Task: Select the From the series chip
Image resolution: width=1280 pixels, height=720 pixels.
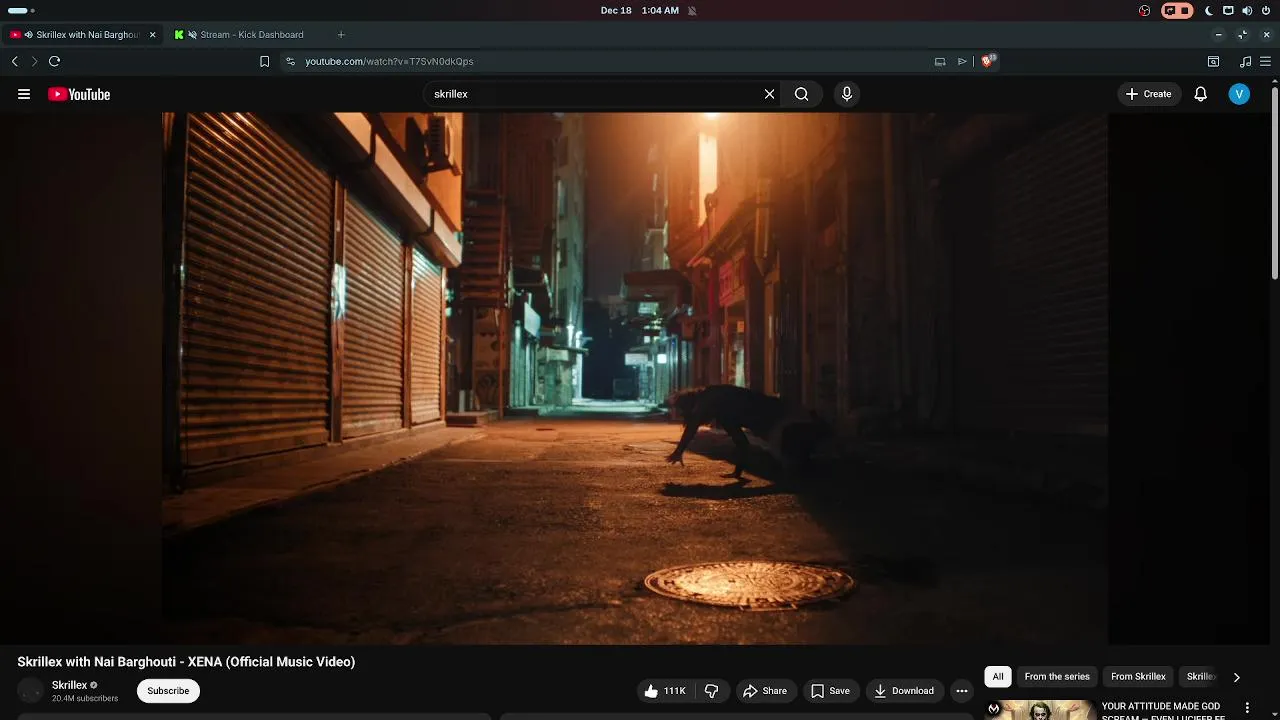Action: [1057, 677]
